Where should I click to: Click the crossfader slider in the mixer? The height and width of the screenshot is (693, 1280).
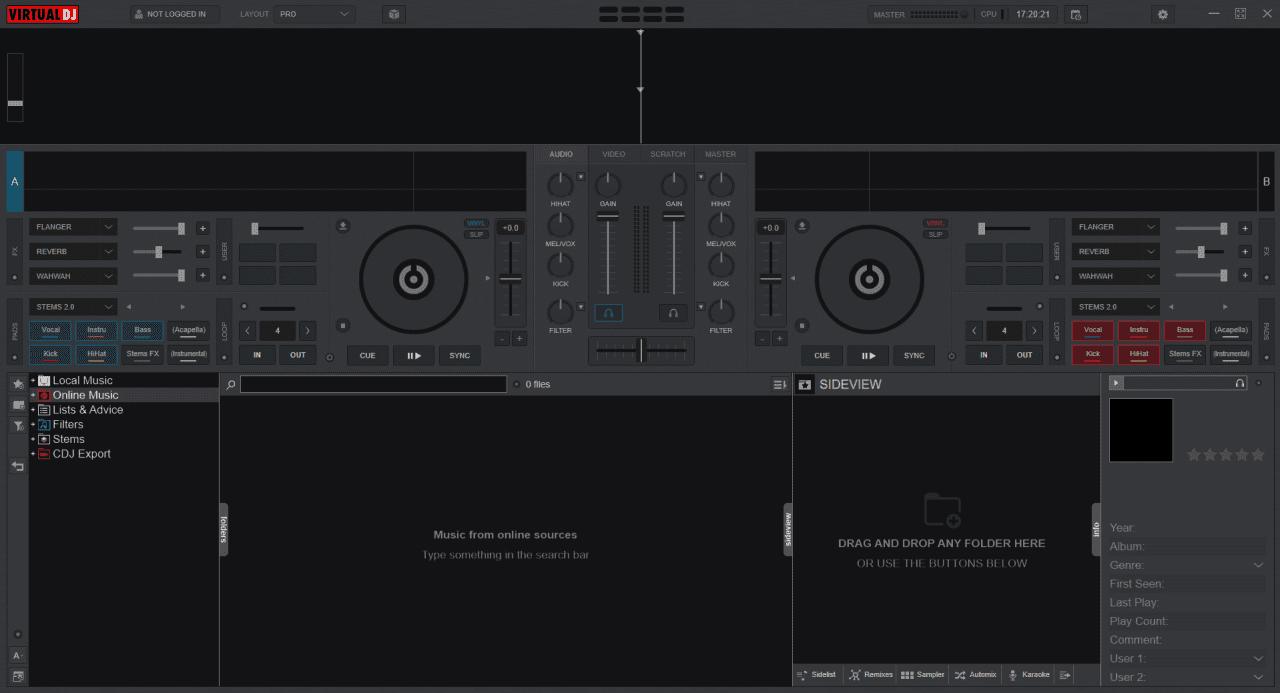(640, 350)
